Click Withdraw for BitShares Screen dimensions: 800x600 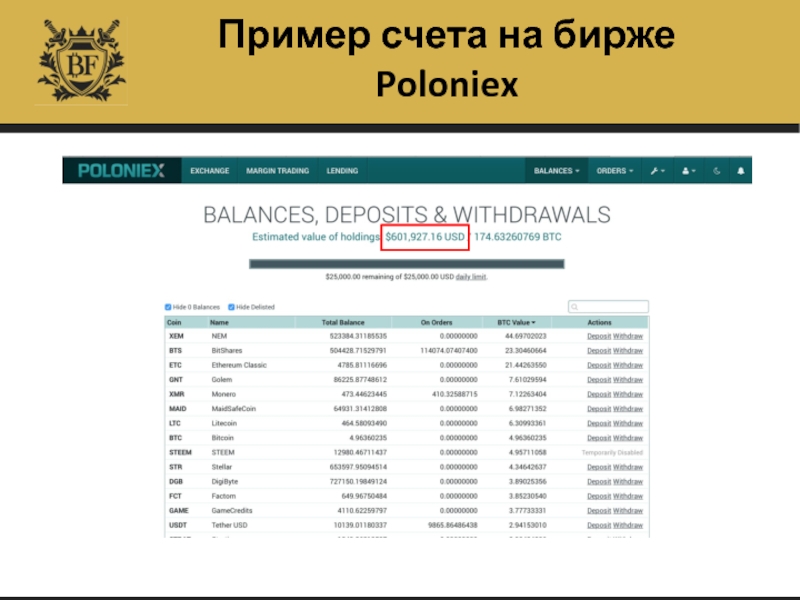[628, 351]
